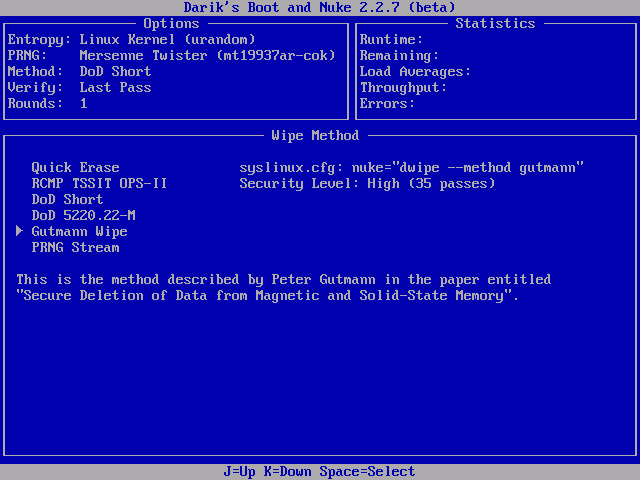Image resolution: width=640 pixels, height=480 pixels.
Task: Pick DoD 5220.22-M wipe method
Action: (x=83, y=215)
